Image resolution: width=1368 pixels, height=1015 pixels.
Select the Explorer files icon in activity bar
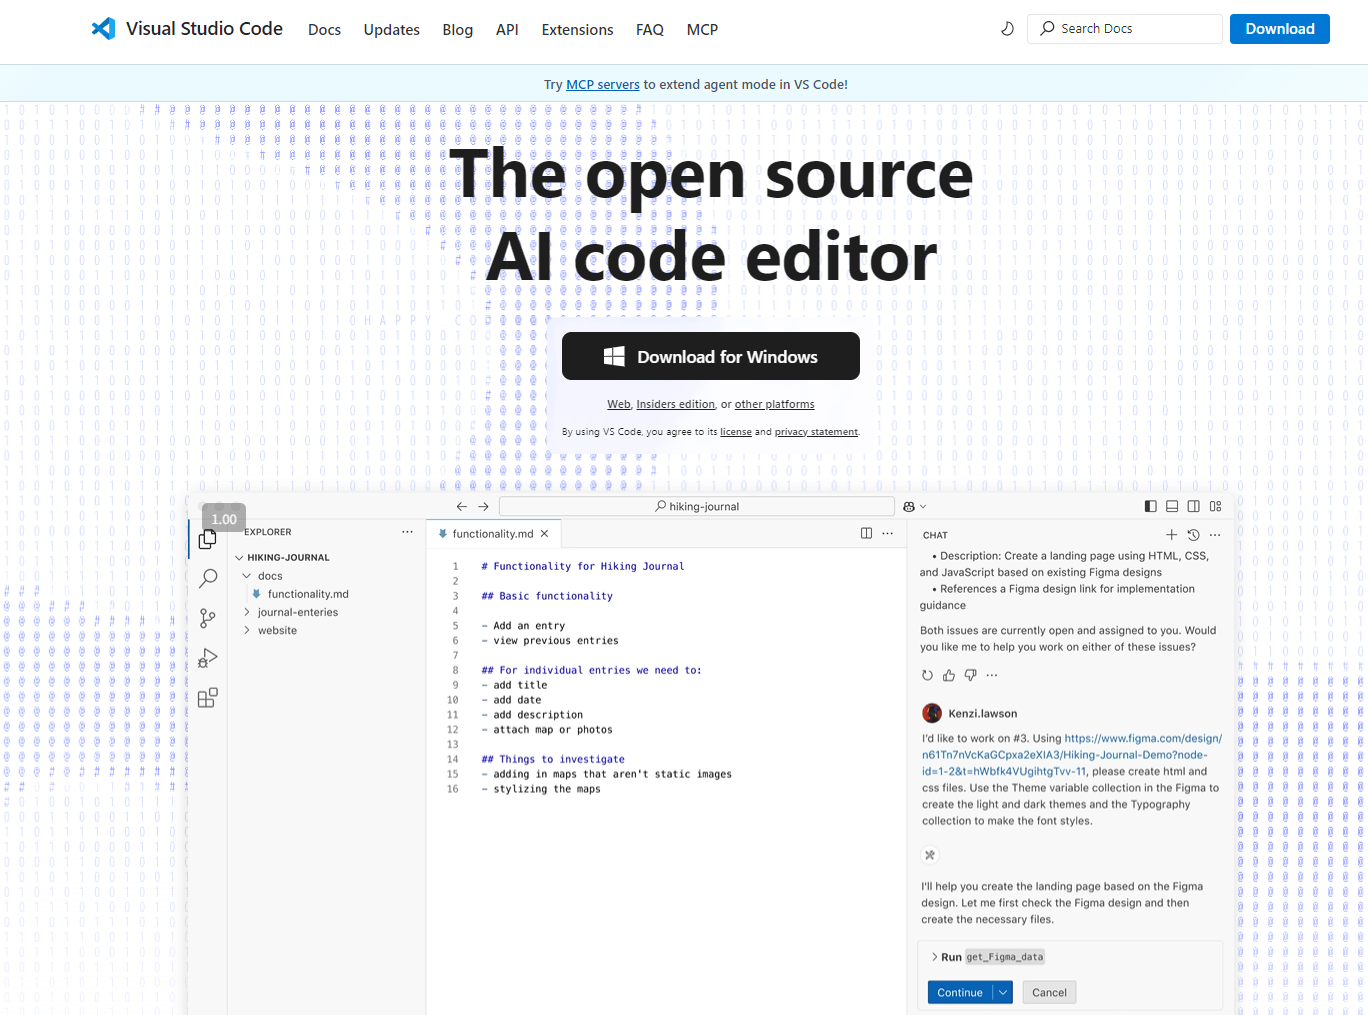pyautogui.click(x=208, y=540)
